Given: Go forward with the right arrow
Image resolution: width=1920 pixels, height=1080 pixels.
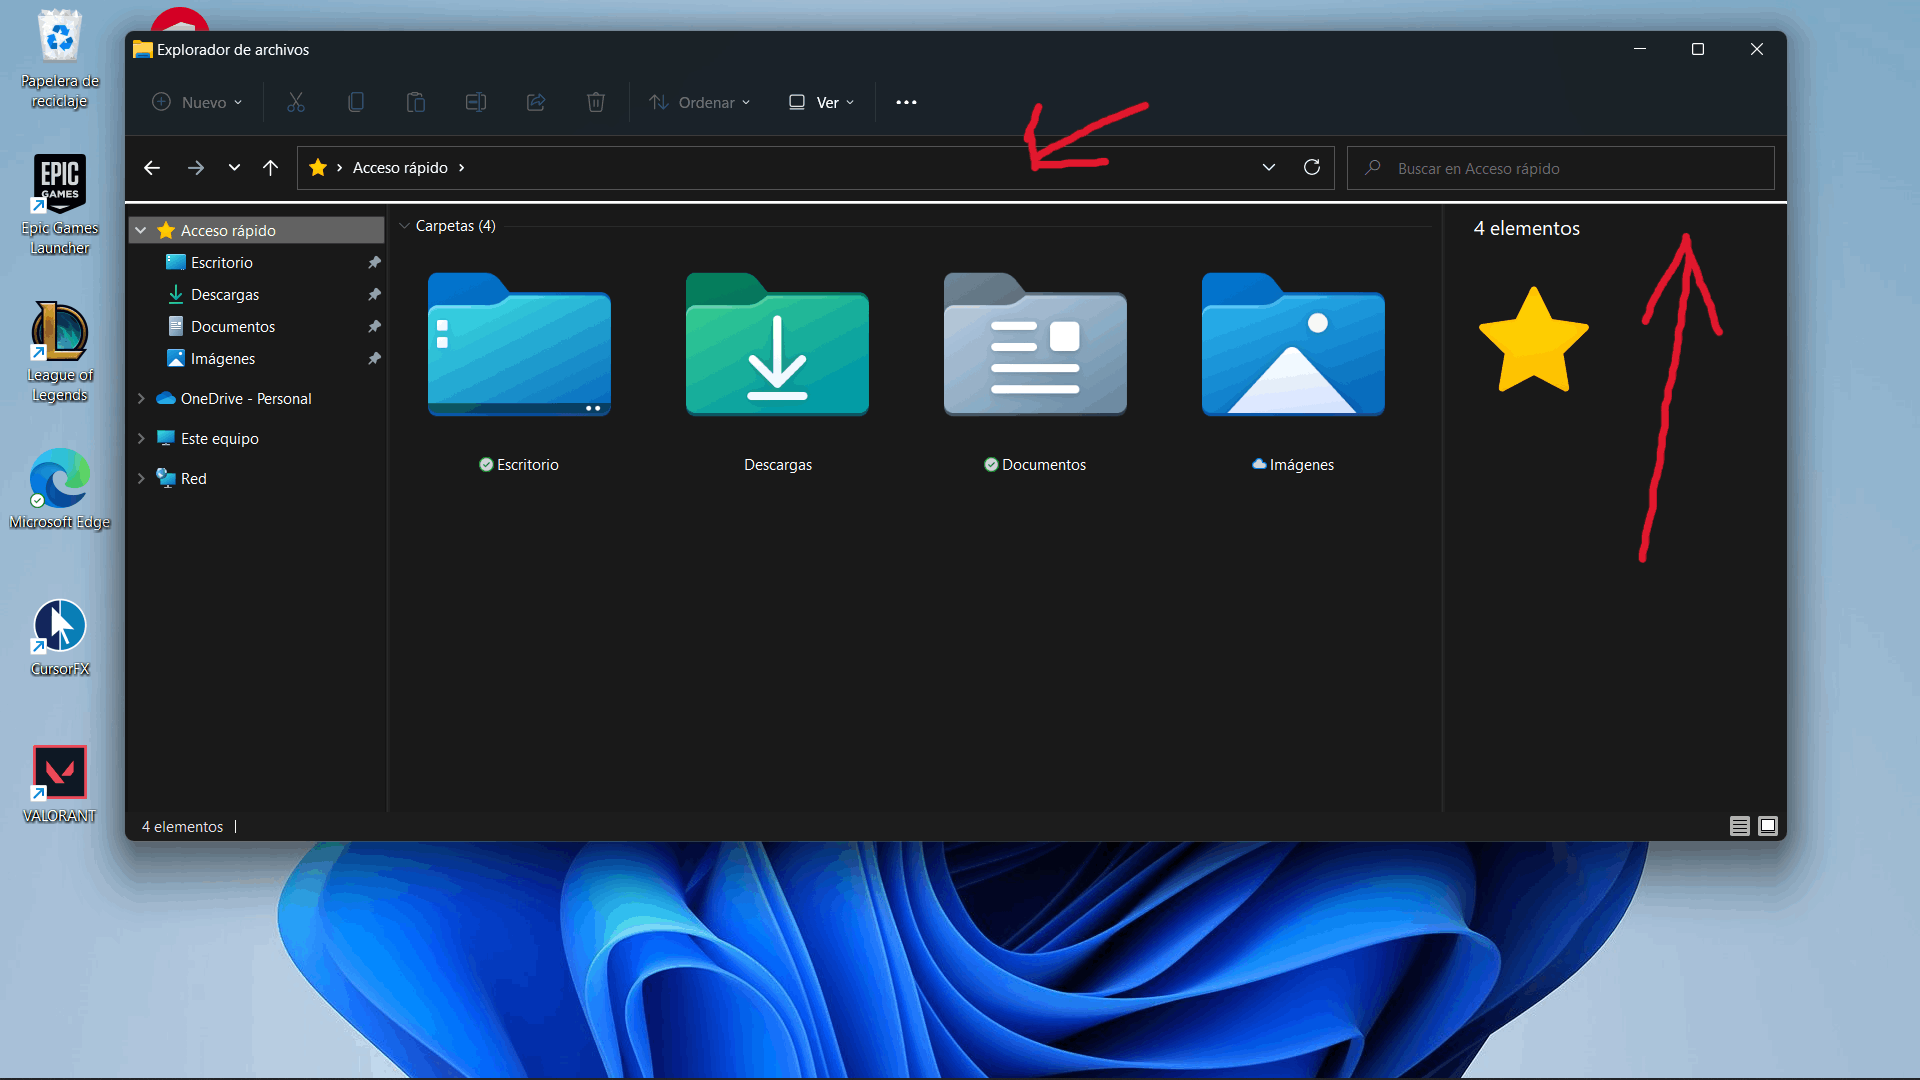Looking at the screenshot, I should tap(196, 168).
